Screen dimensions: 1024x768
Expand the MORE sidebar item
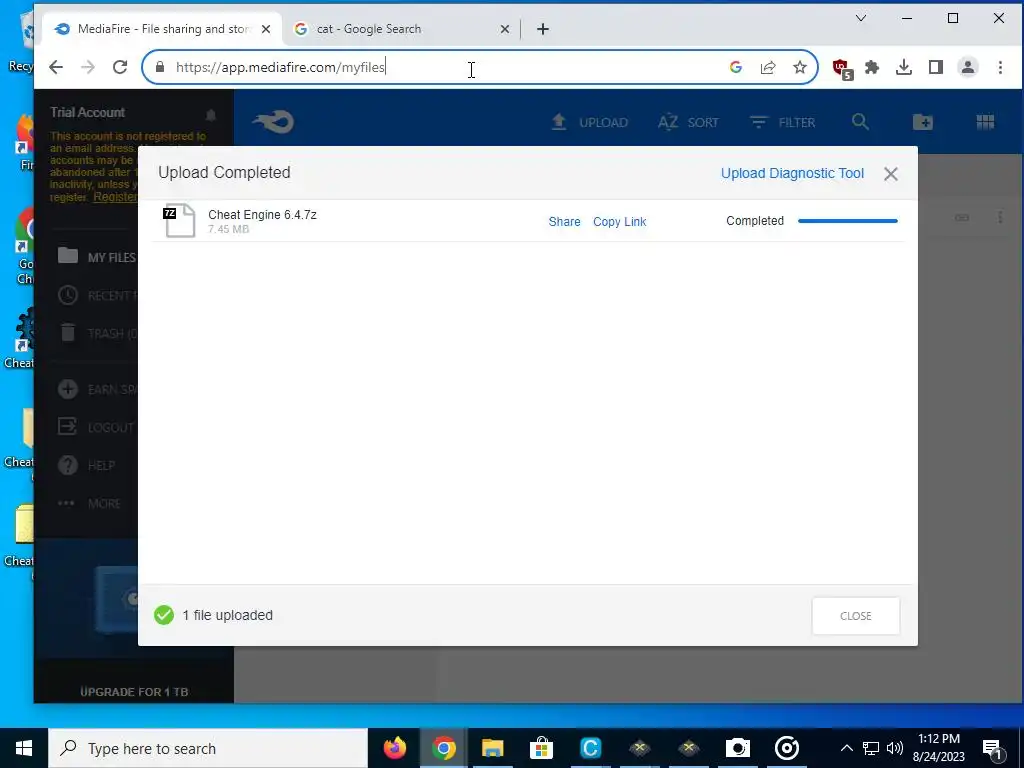(x=89, y=503)
